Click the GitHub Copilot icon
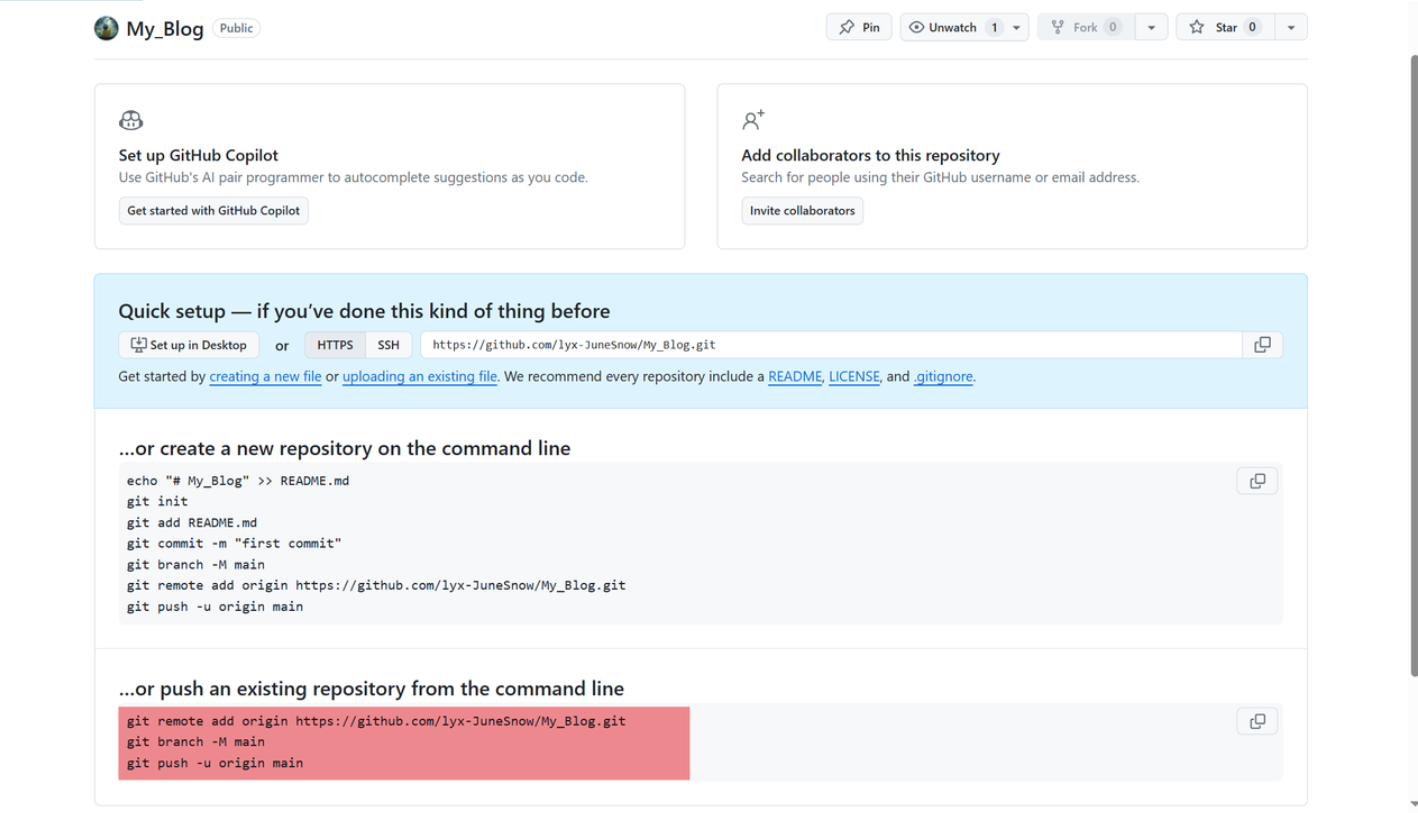 click(131, 121)
